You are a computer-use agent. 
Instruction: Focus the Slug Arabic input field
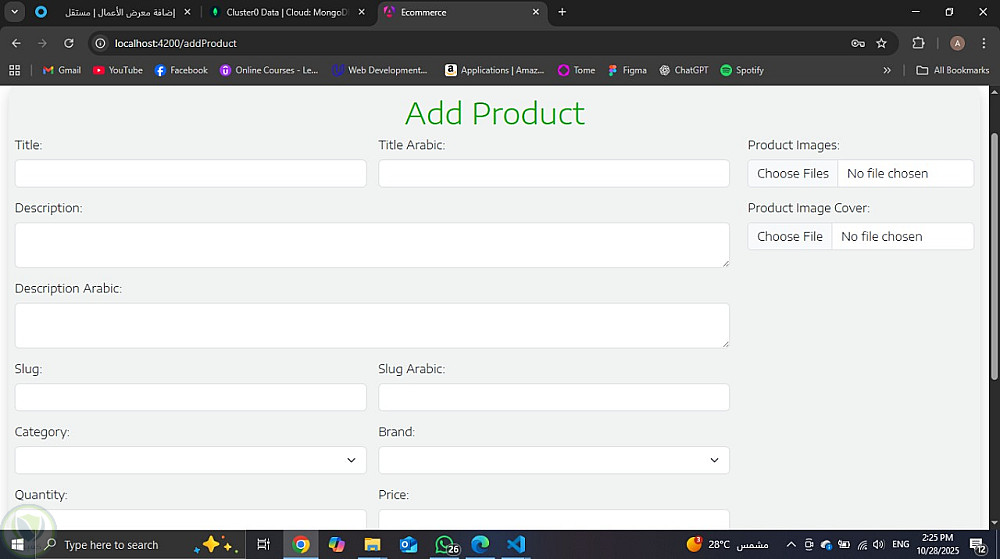click(x=554, y=397)
